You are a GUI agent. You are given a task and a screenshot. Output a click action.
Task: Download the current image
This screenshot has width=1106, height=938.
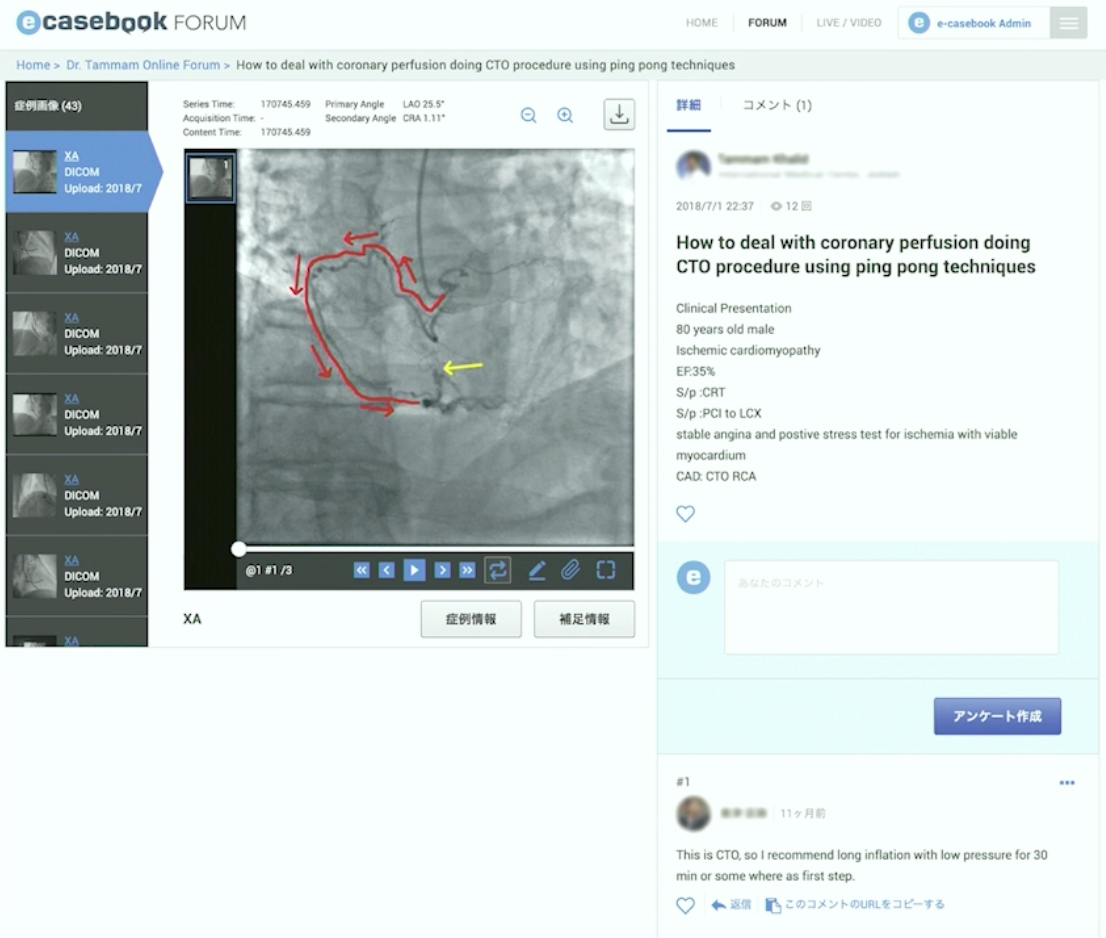pyautogui.click(x=619, y=115)
